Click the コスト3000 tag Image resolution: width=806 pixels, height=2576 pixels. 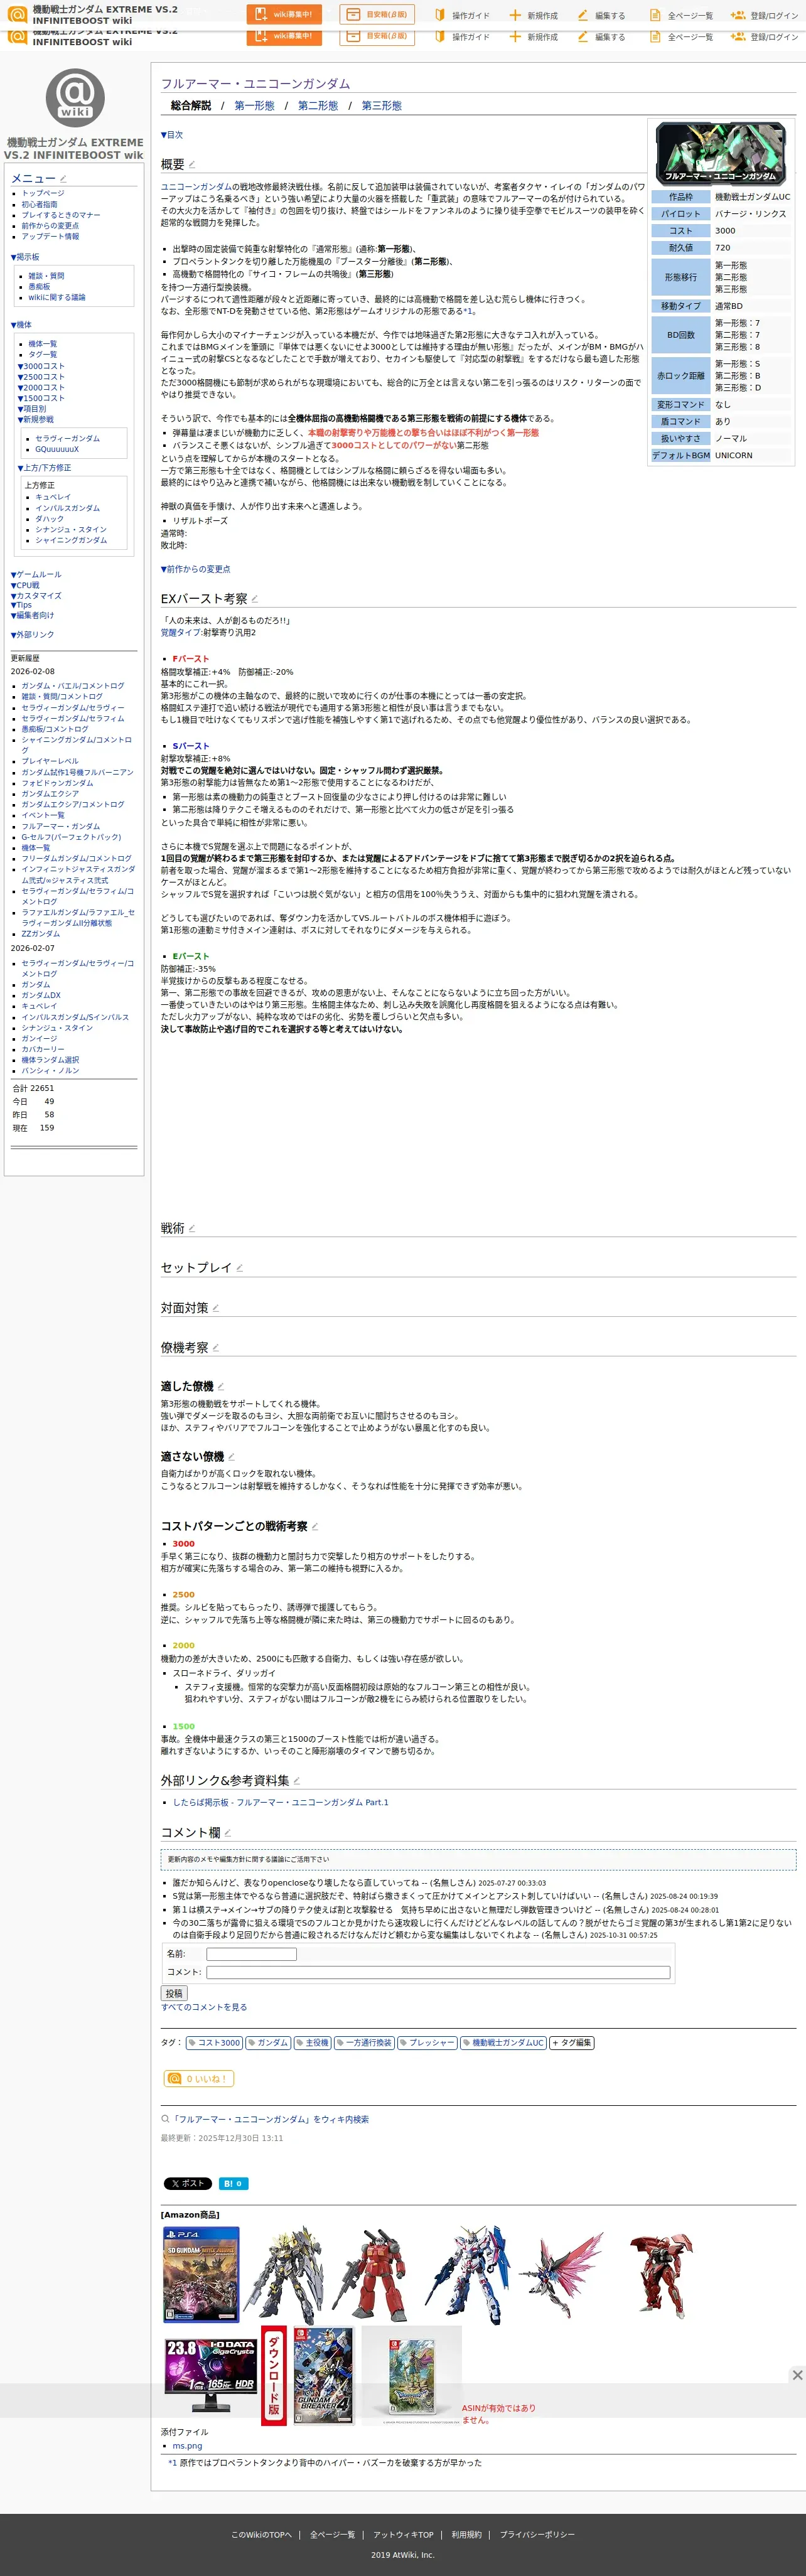(214, 2043)
